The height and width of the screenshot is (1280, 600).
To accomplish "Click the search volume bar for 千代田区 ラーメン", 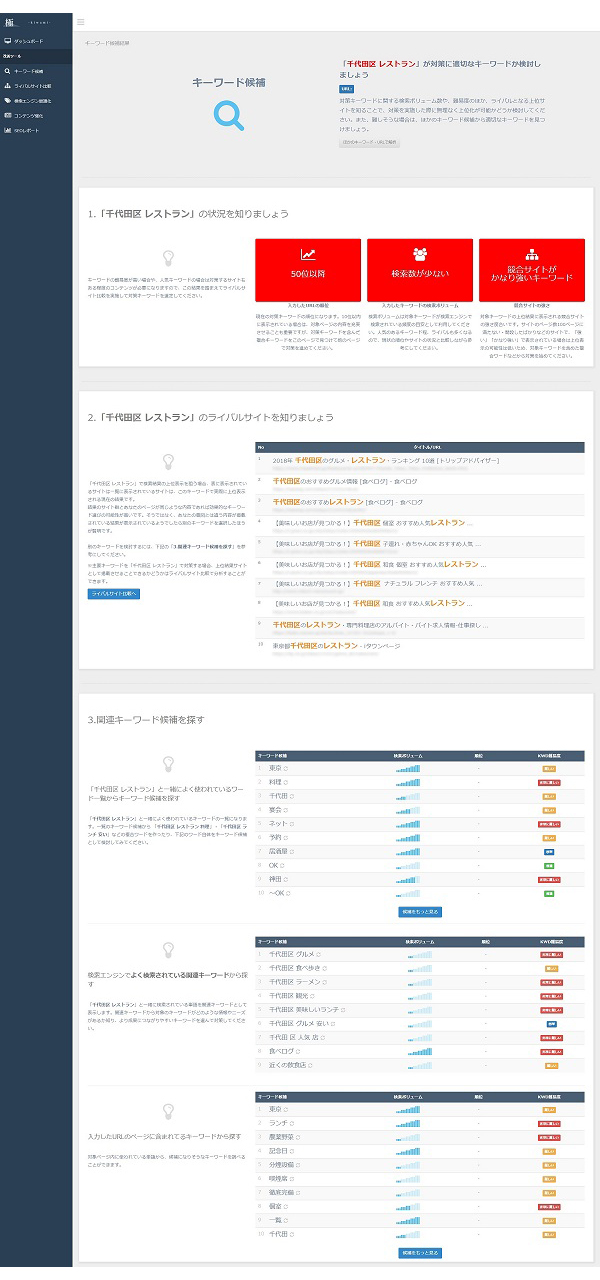I will 419,982.
